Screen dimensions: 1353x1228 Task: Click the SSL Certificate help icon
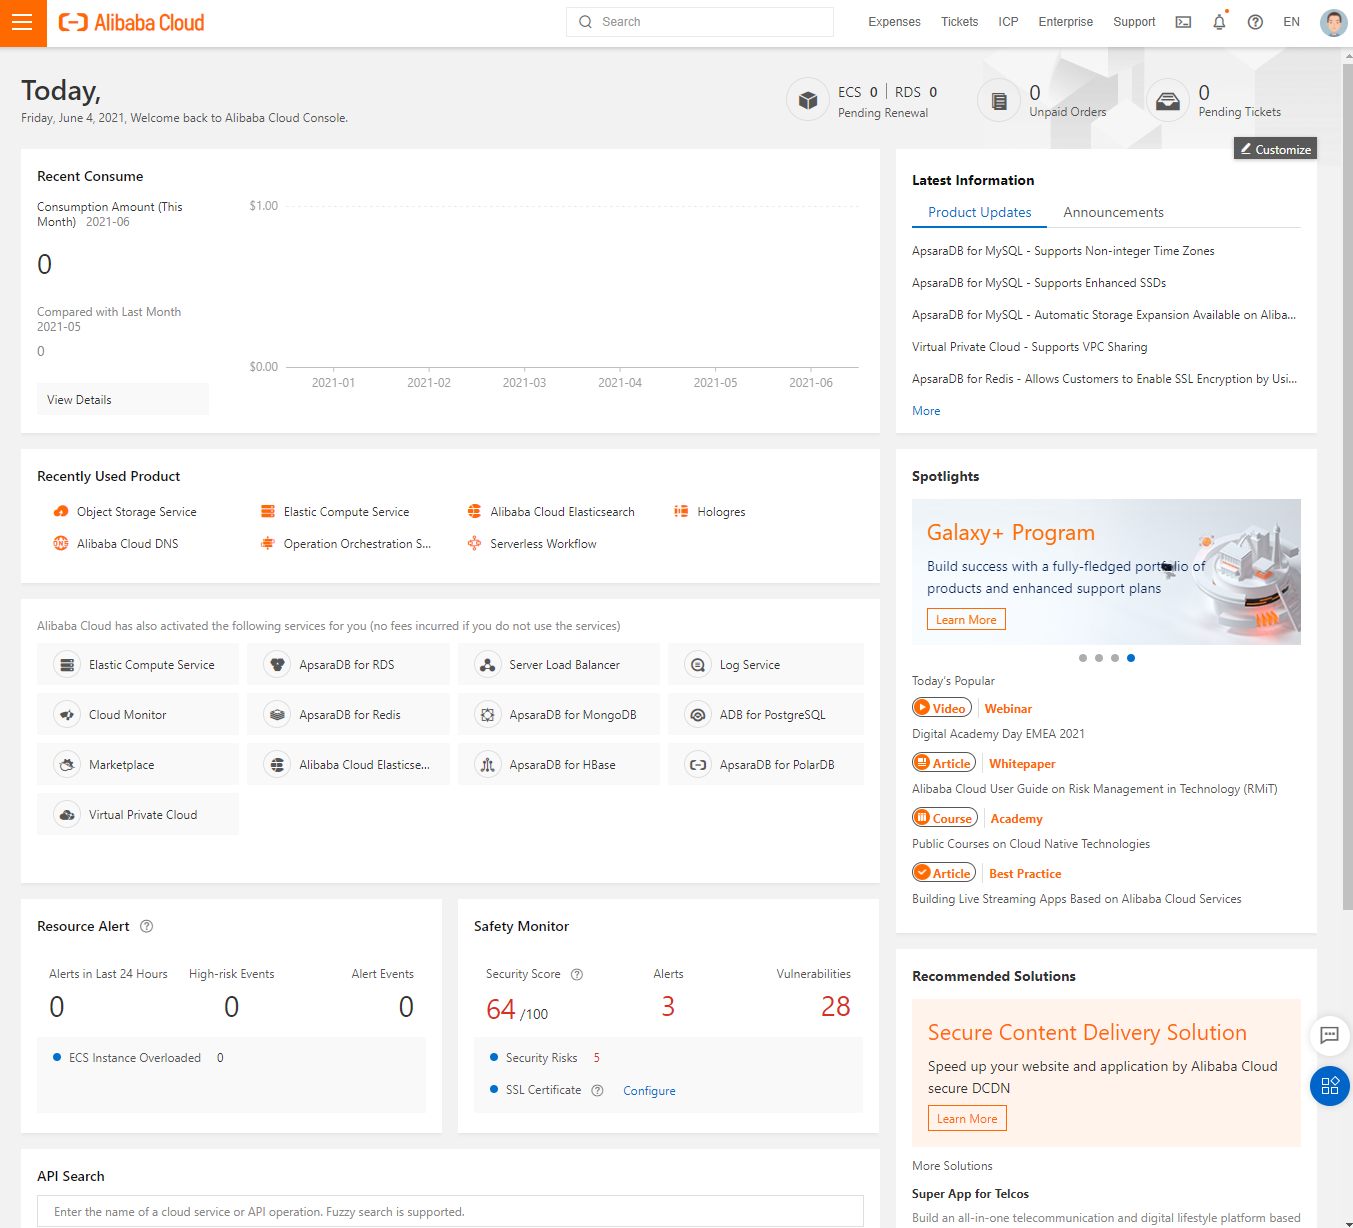pos(598,1090)
